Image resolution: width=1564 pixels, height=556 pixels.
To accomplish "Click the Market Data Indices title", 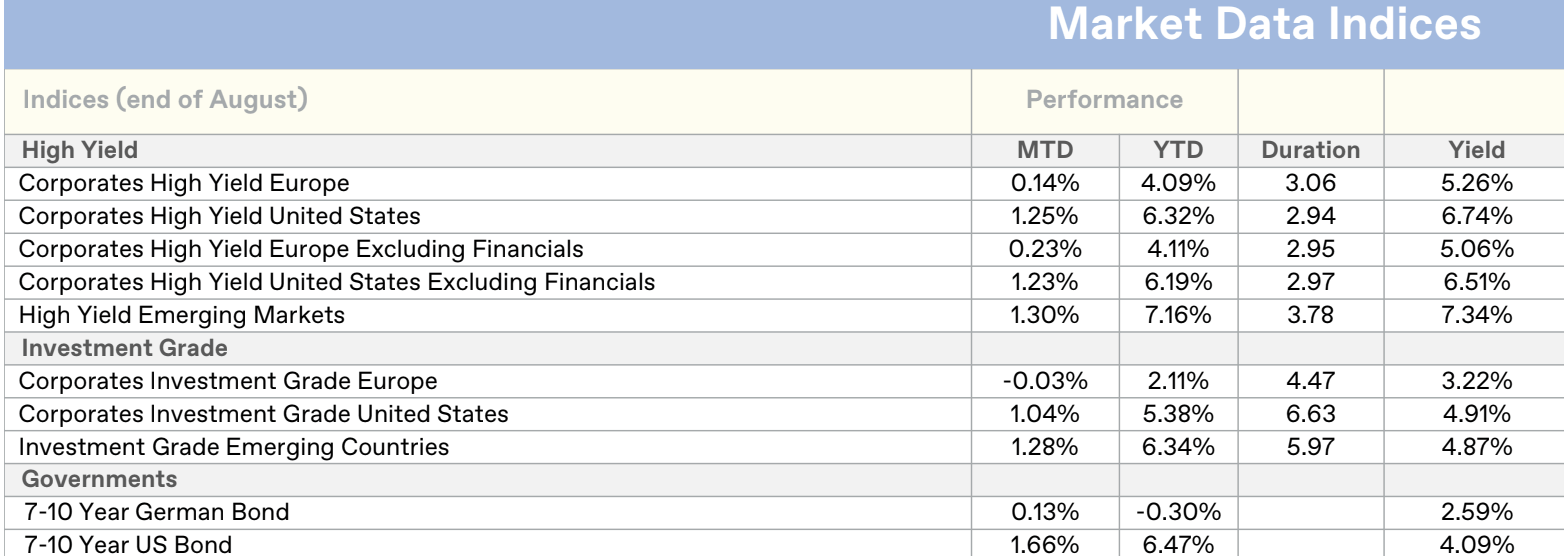I will point(1264,26).
